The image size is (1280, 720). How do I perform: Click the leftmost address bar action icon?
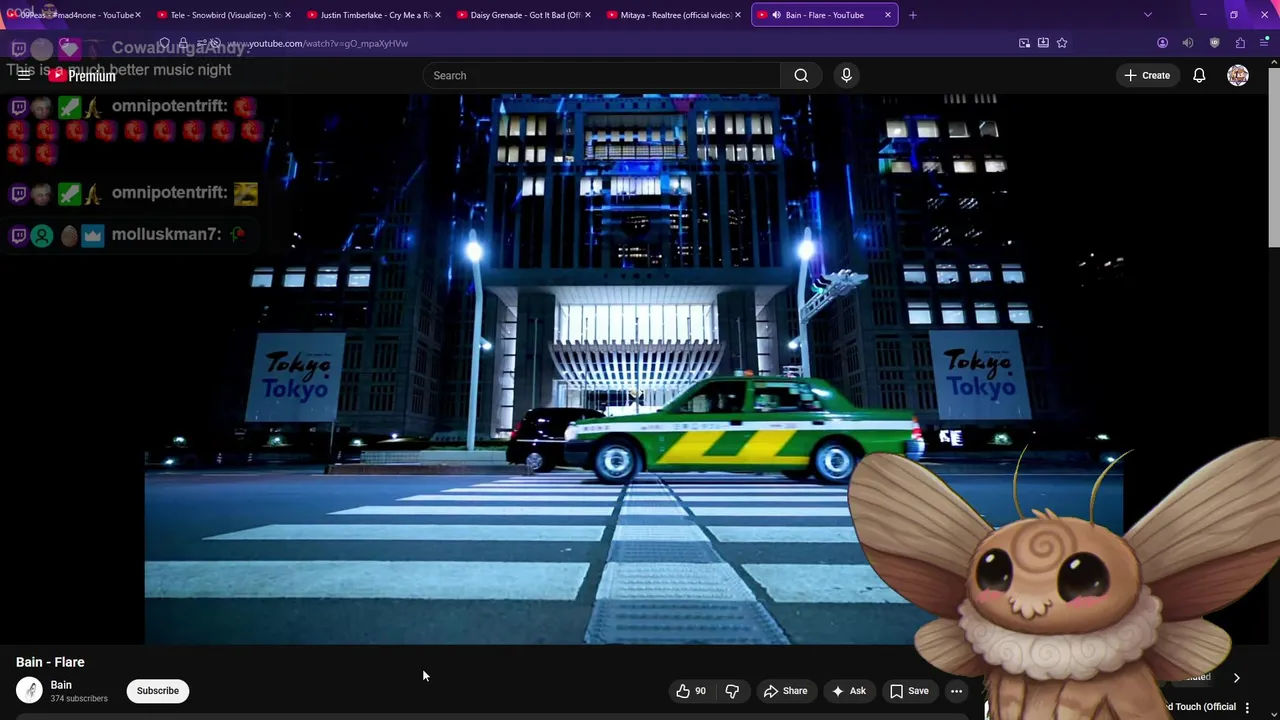(1024, 43)
